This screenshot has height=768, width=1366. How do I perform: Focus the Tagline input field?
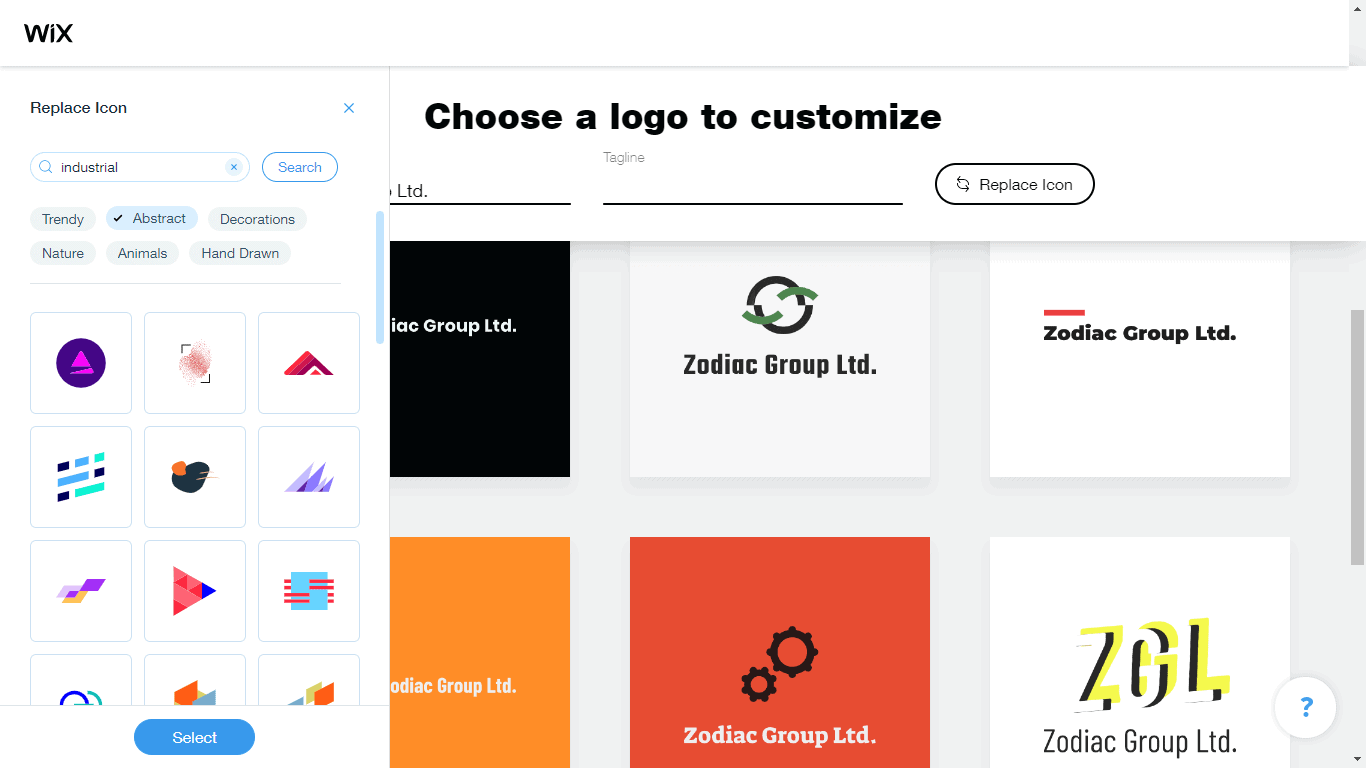753,186
